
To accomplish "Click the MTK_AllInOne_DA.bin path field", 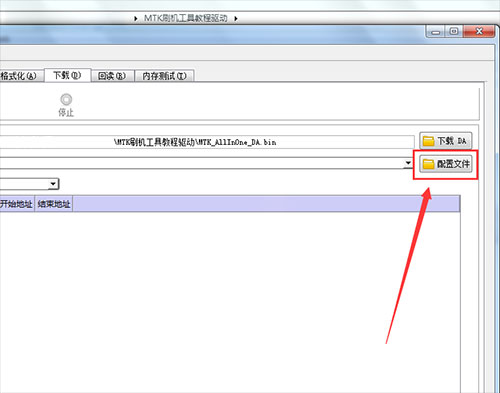I will 207,142.
